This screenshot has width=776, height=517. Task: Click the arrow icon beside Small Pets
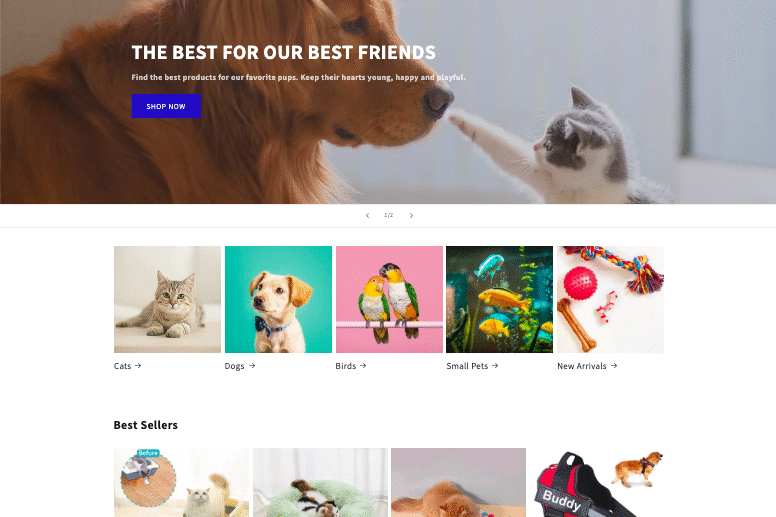[x=495, y=366]
